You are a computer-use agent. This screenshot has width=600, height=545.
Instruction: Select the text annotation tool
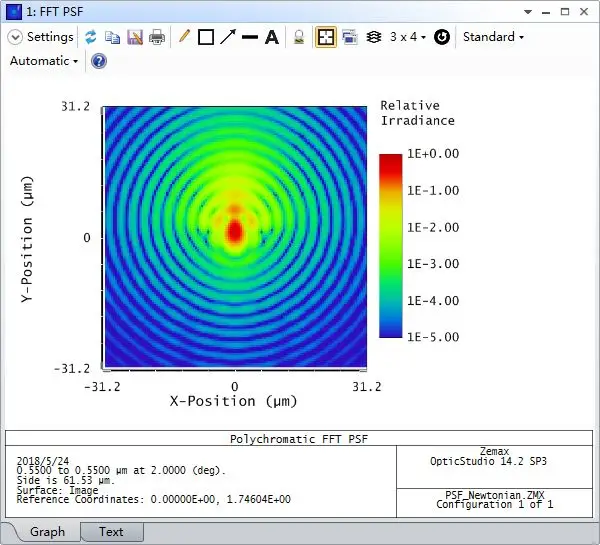pos(272,37)
